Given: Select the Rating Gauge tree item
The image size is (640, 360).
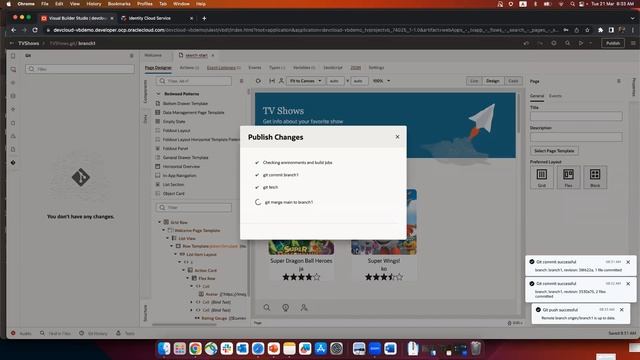Looking at the screenshot, I should pyautogui.click(x=220, y=318).
